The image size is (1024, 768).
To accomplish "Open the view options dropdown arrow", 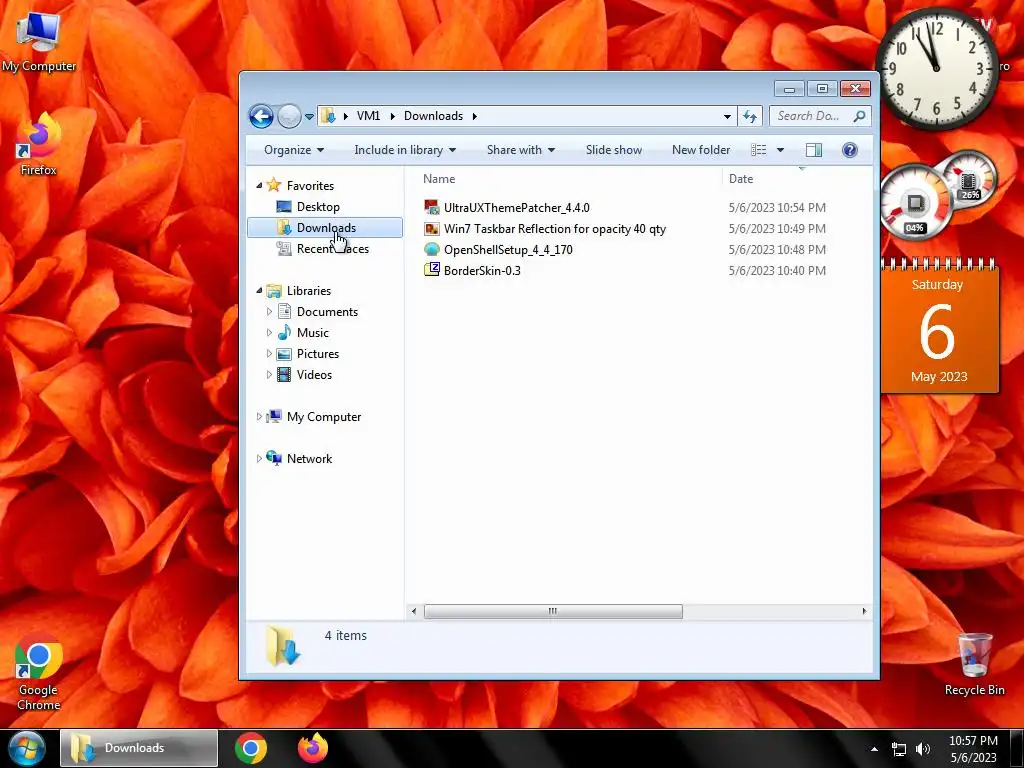I will pos(780,150).
